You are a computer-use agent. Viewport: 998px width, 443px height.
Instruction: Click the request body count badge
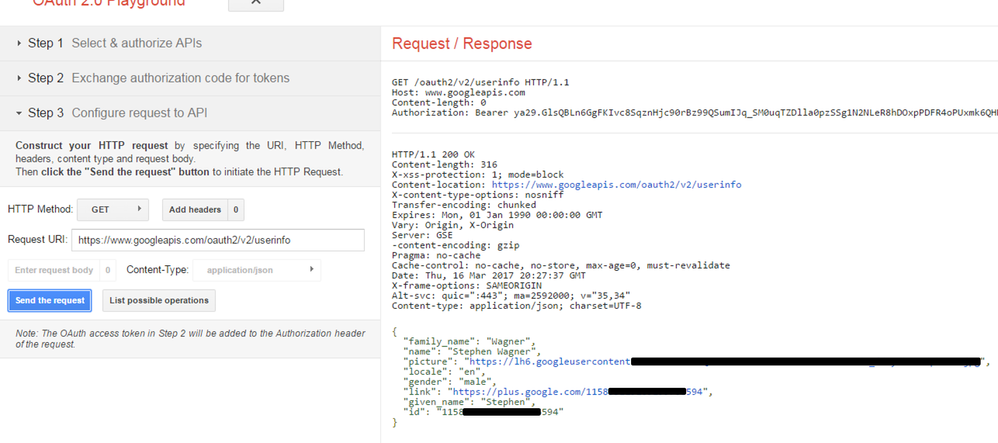(108, 270)
